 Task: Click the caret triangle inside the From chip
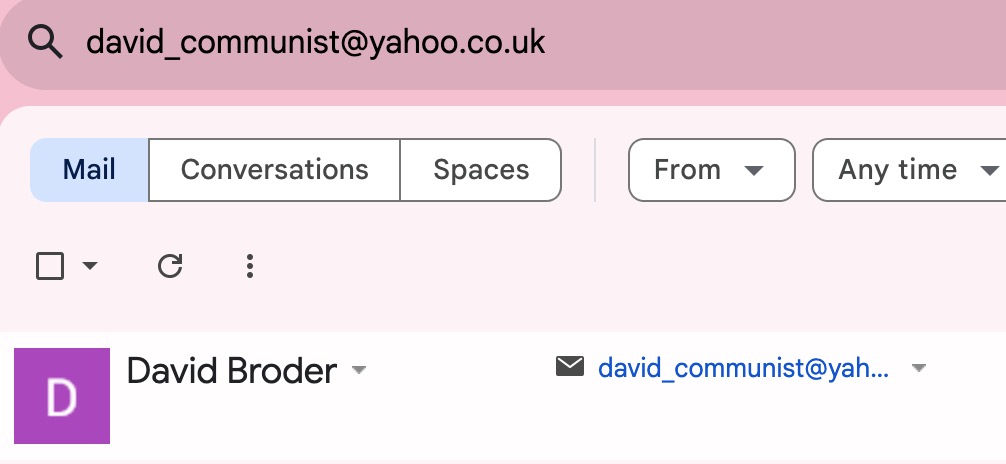click(x=754, y=171)
